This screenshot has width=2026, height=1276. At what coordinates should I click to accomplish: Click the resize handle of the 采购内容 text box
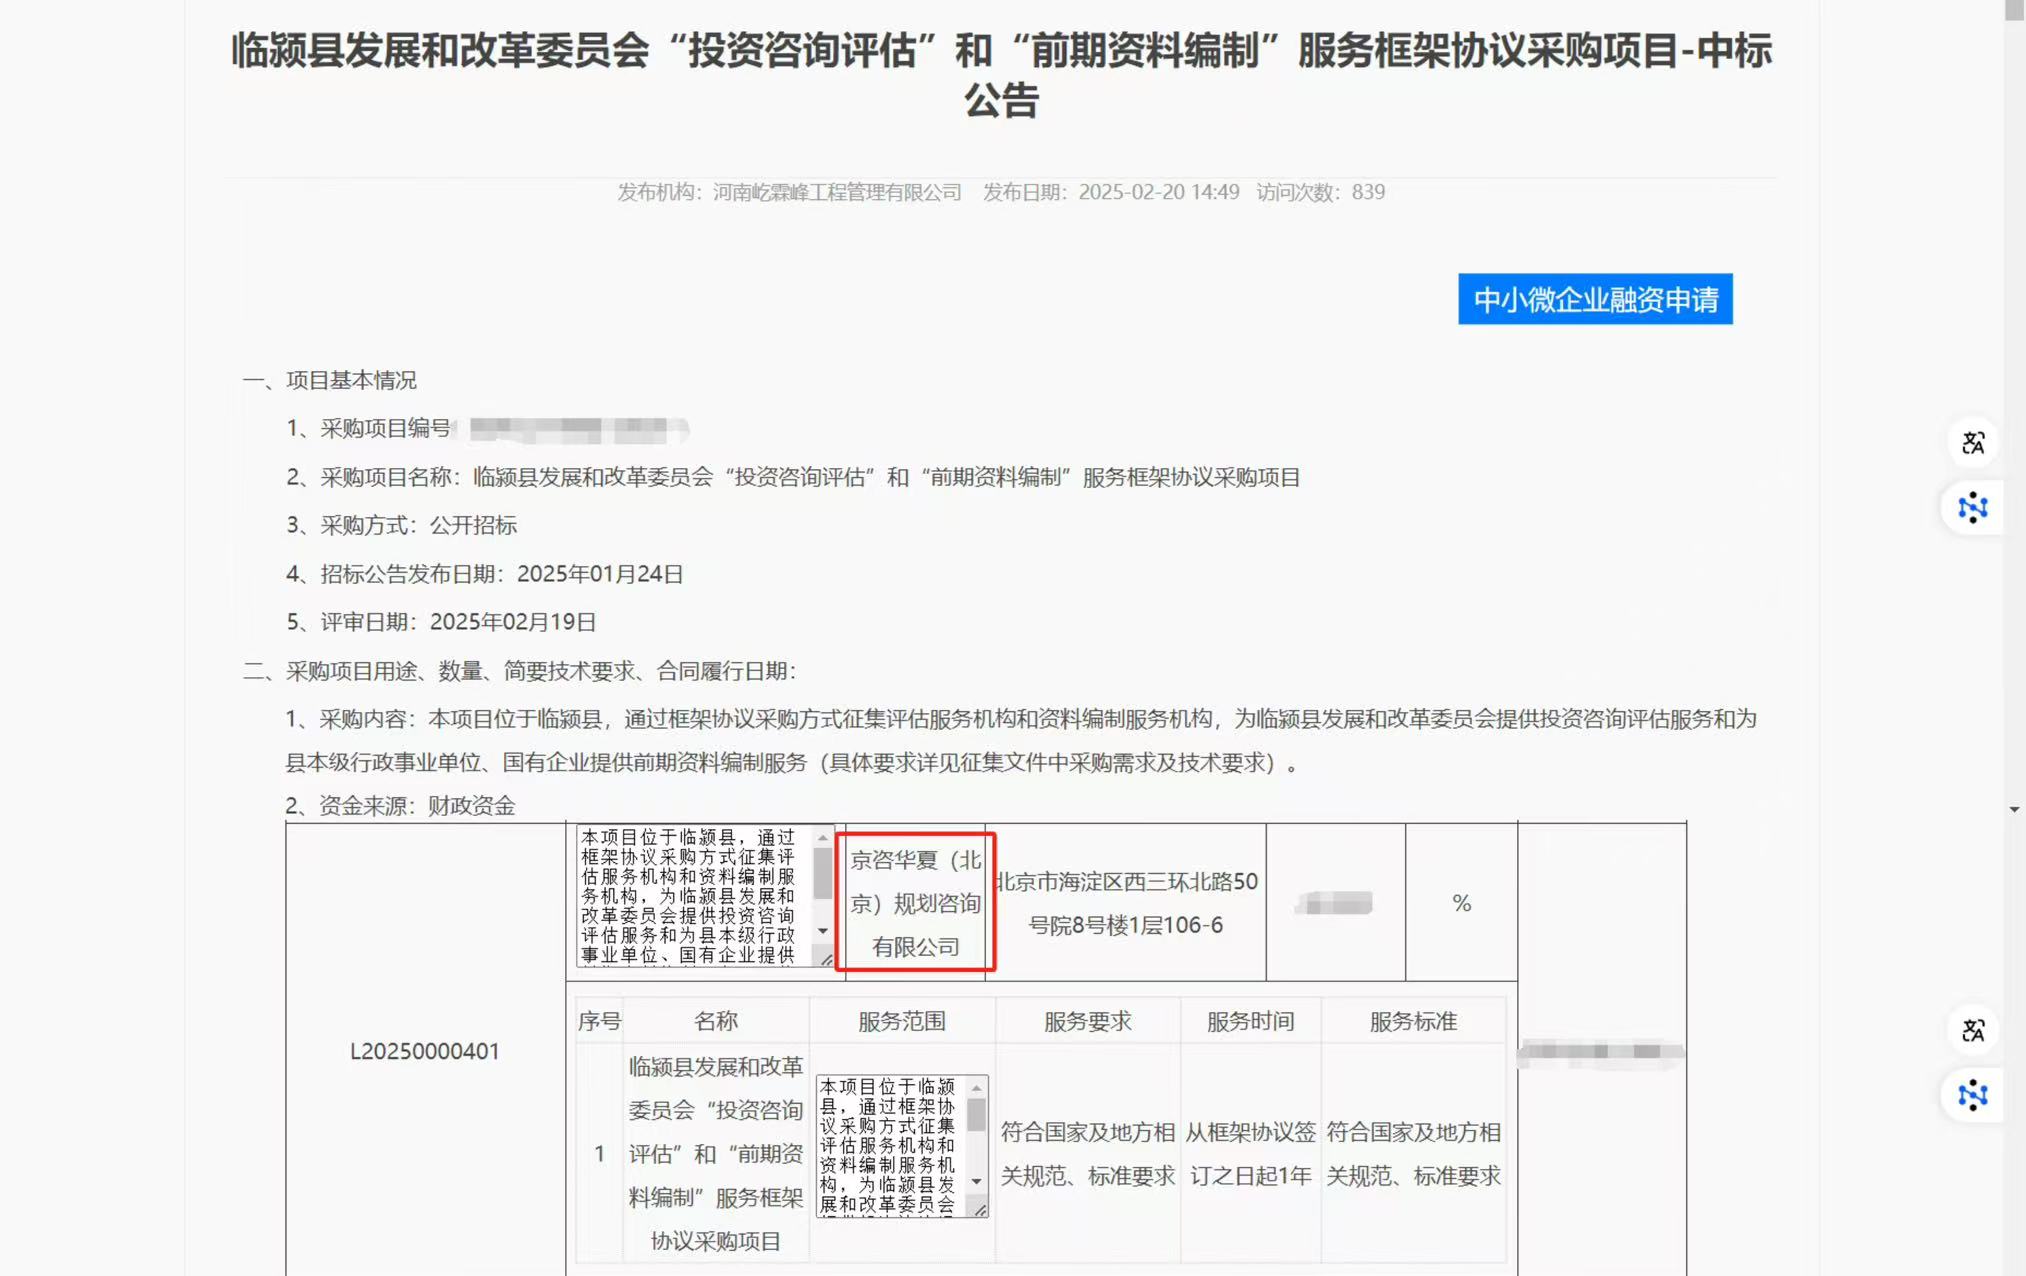(x=826, y=958)
